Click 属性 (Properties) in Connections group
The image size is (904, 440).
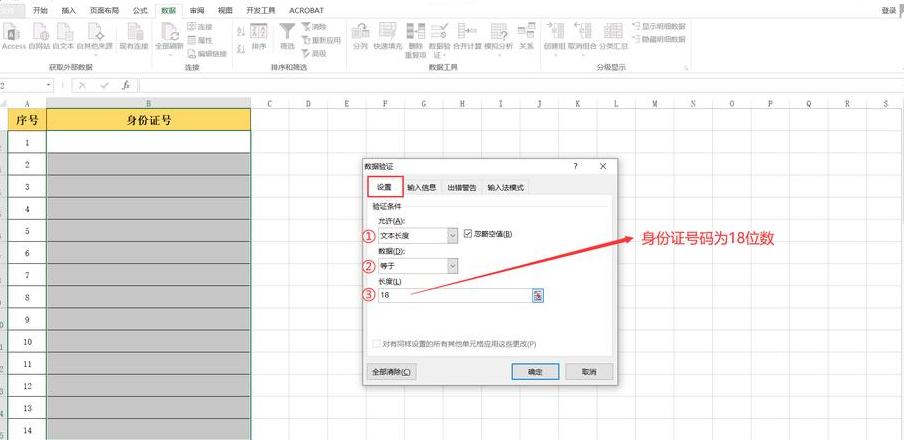tap(200, 40)
